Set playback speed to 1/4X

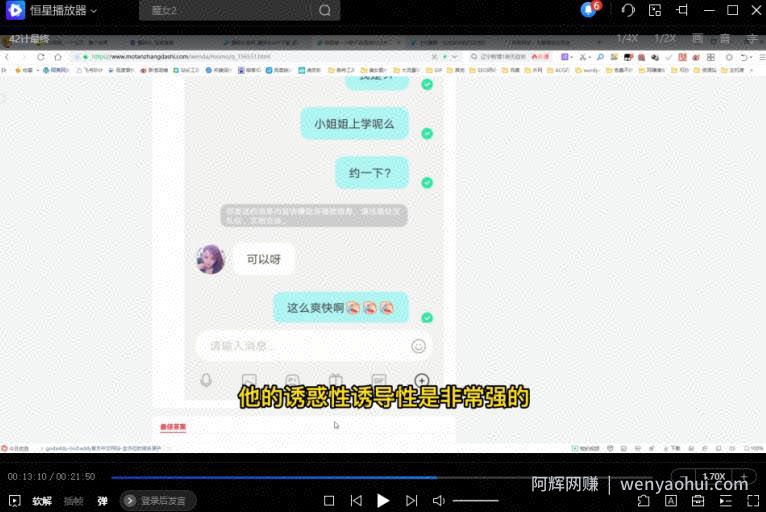pos(627,38)
